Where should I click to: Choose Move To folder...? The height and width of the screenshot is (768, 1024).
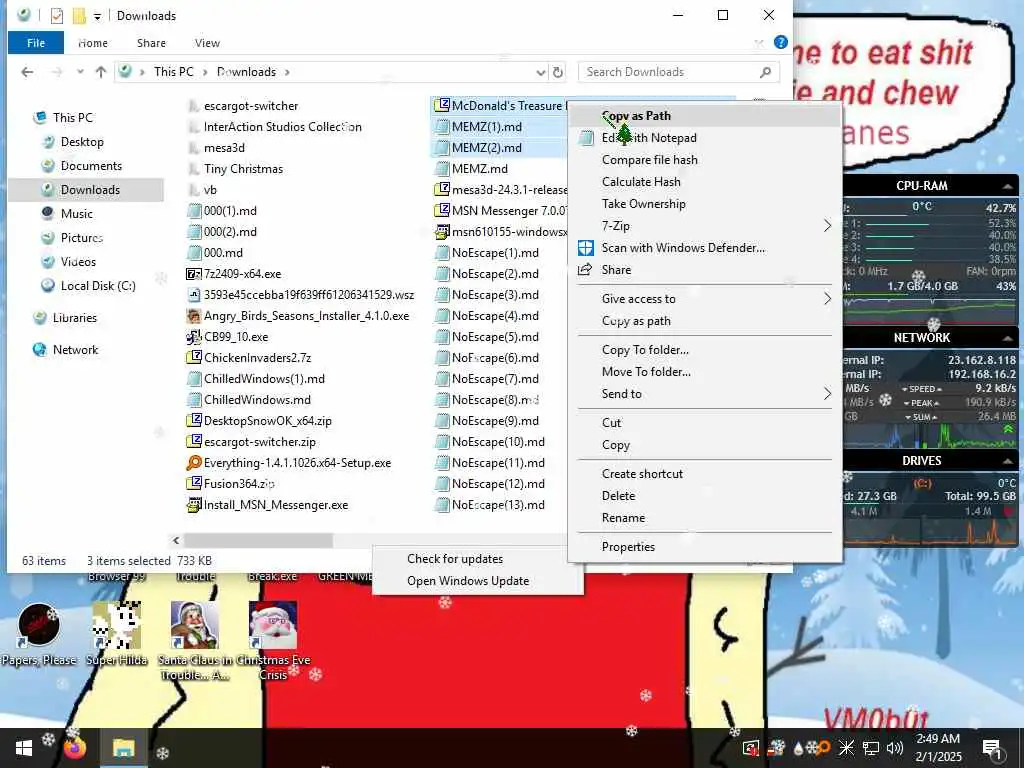704,372
